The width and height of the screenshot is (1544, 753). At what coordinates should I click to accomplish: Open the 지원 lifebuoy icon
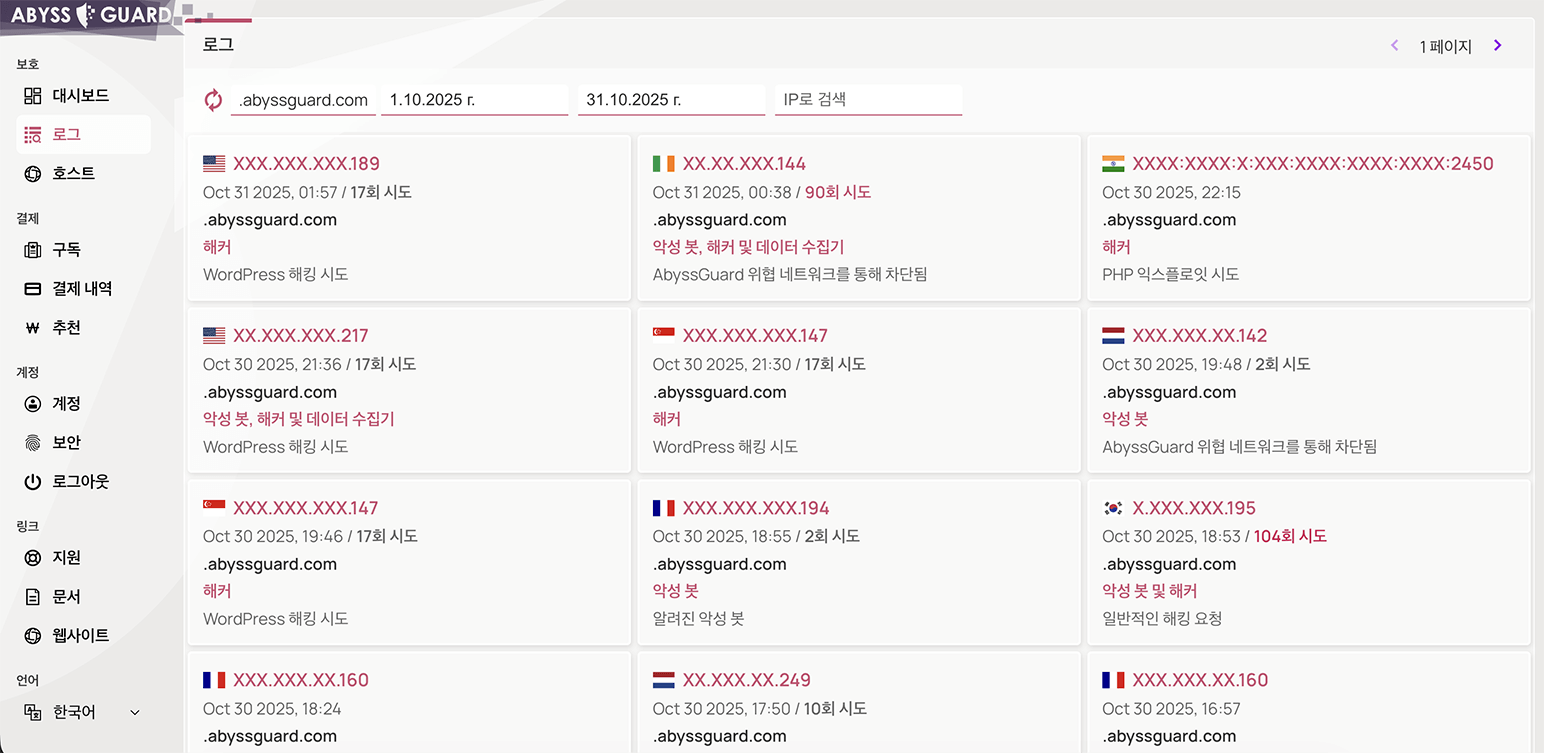point(33,558)
